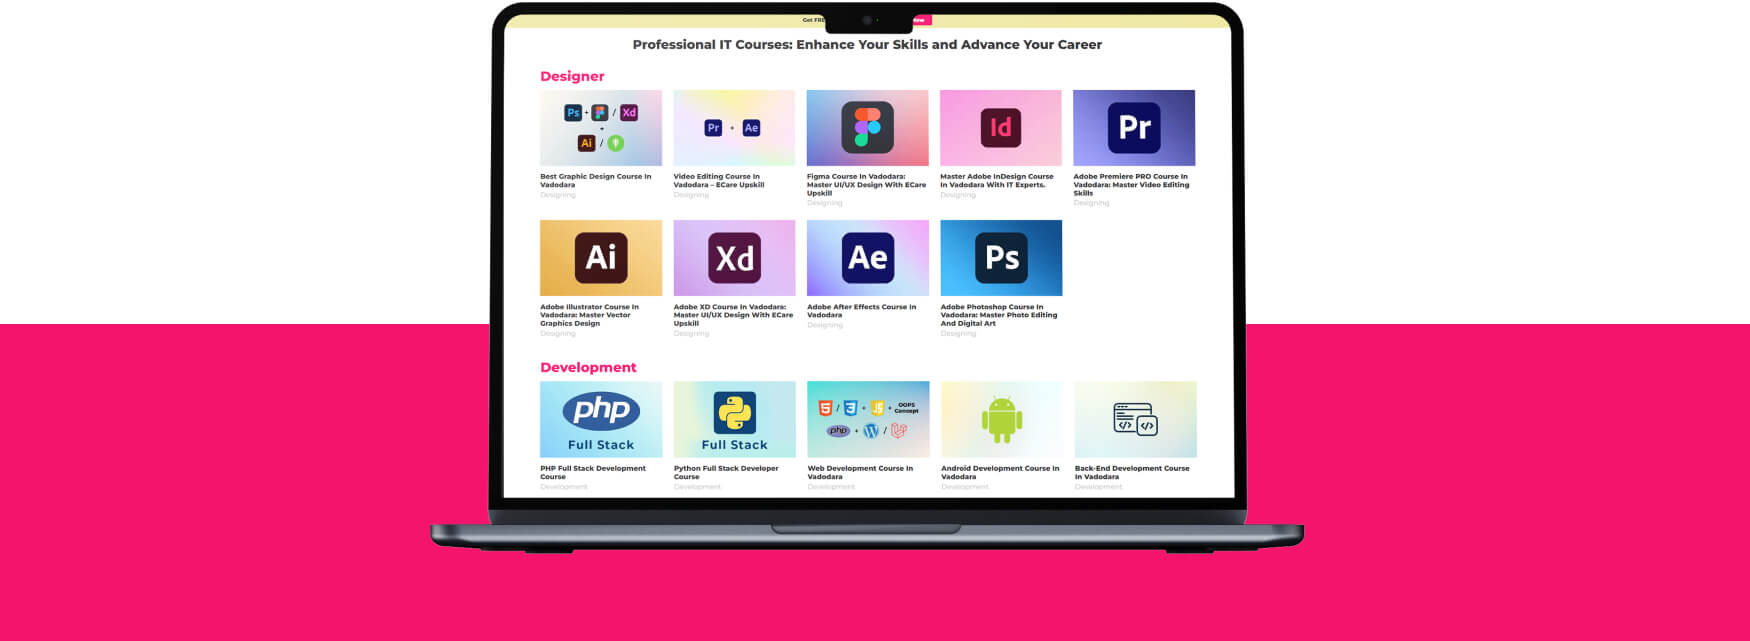Click the pink 'Development' section heading

(x=588, y=367)
